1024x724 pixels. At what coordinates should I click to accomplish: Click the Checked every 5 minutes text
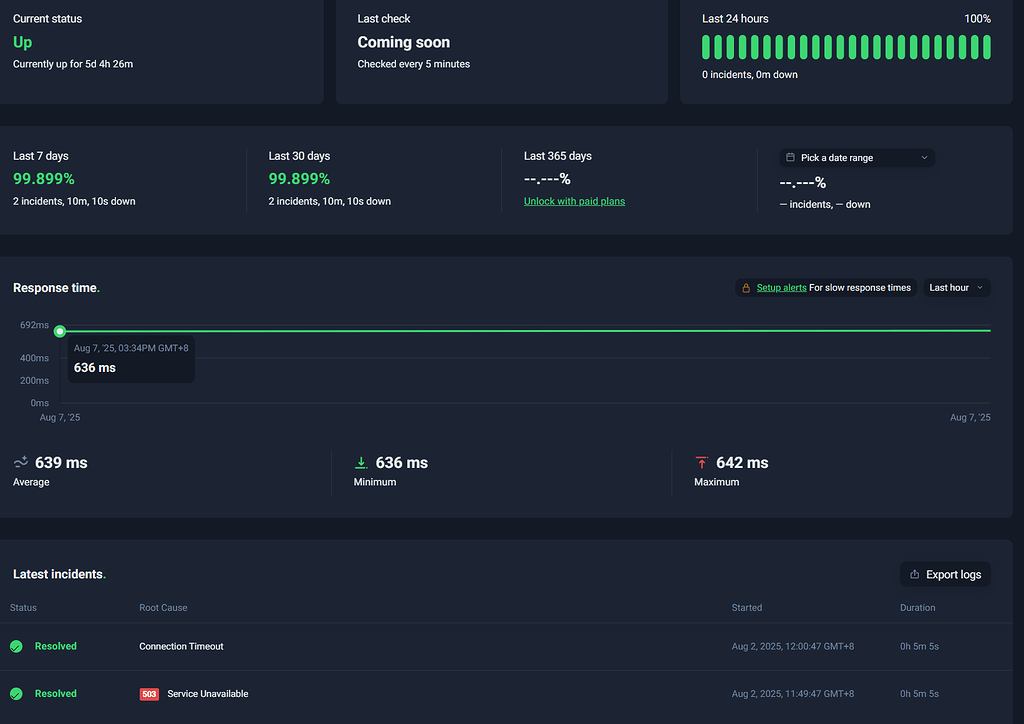[x=413, y=64]
